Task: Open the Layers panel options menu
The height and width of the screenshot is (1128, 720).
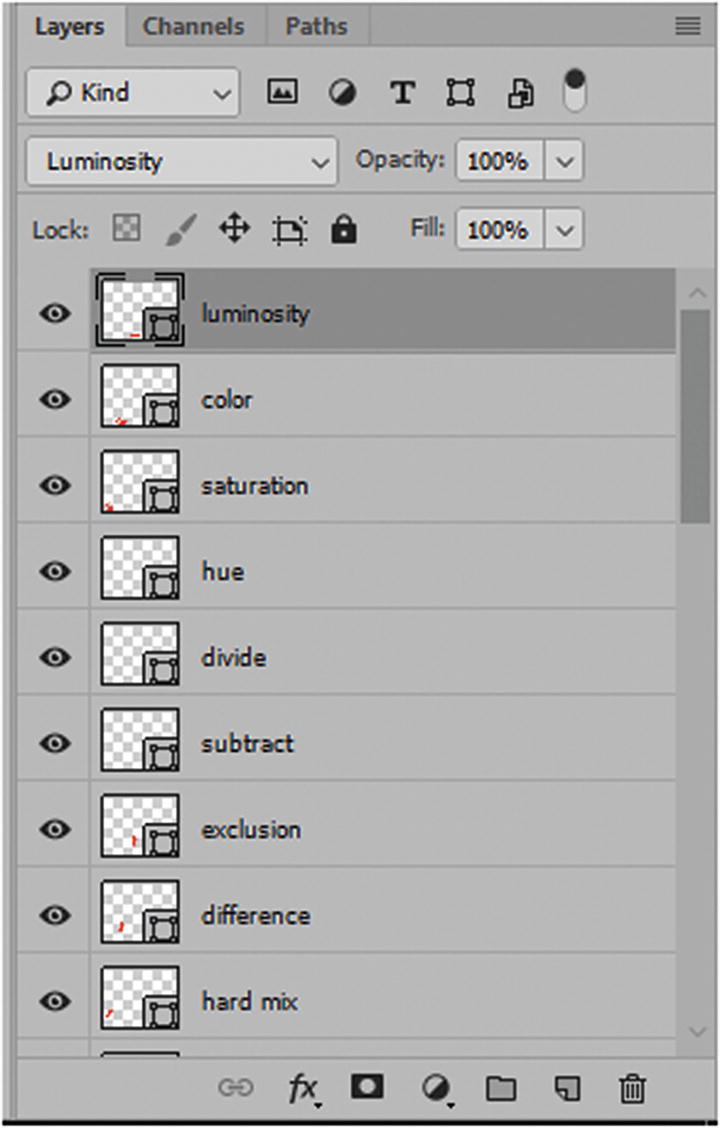Action: point(688,27)
